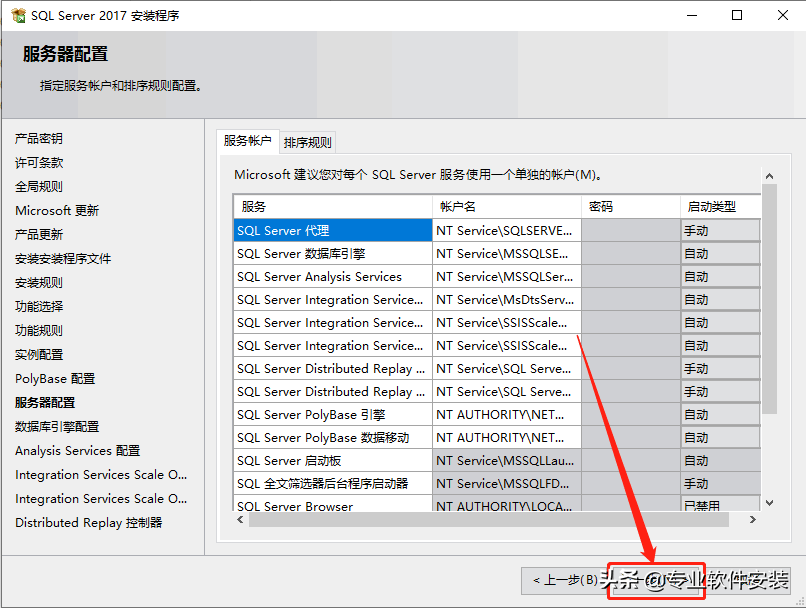Close the SQL Server 2017 installer window
806x608 pixels.
[783, 16]
